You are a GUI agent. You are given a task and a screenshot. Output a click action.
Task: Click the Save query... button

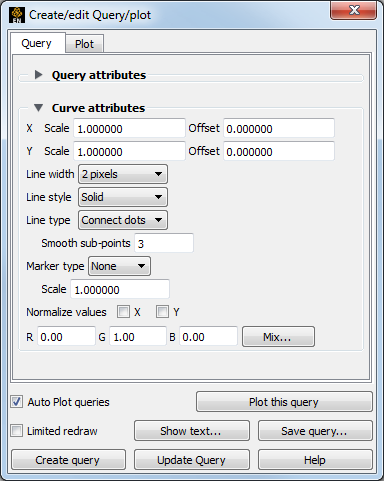[315, 431]
